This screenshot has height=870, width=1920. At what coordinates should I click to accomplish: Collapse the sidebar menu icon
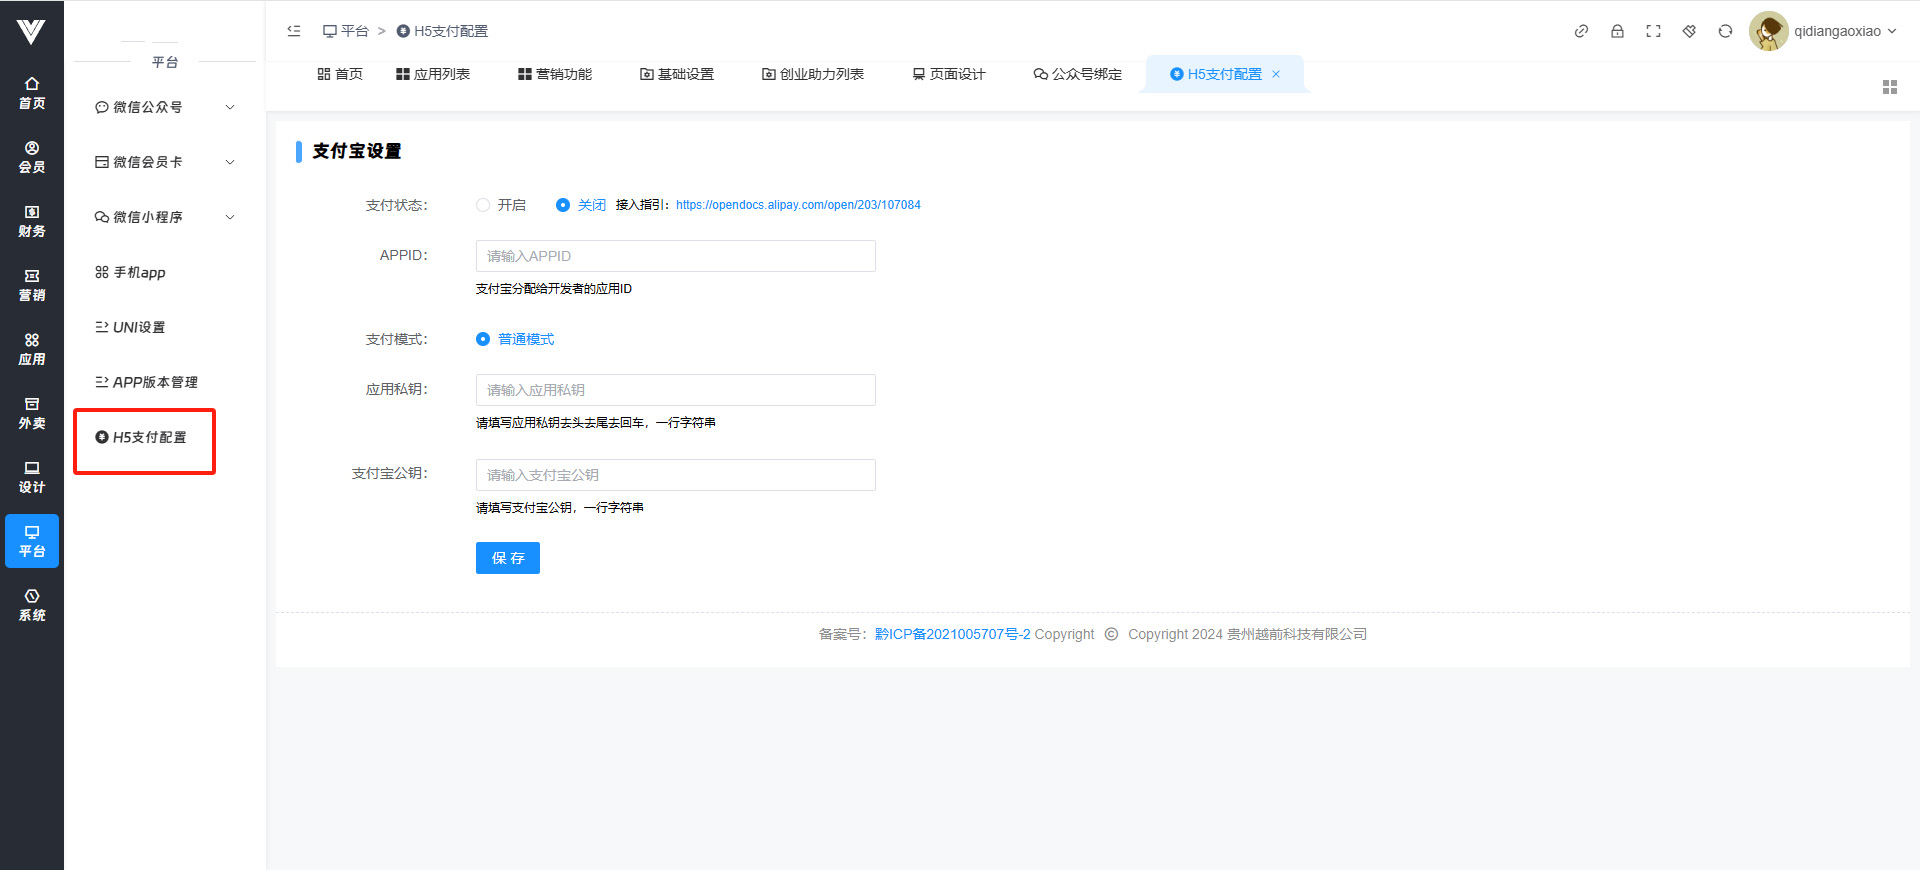coord(294,31)
